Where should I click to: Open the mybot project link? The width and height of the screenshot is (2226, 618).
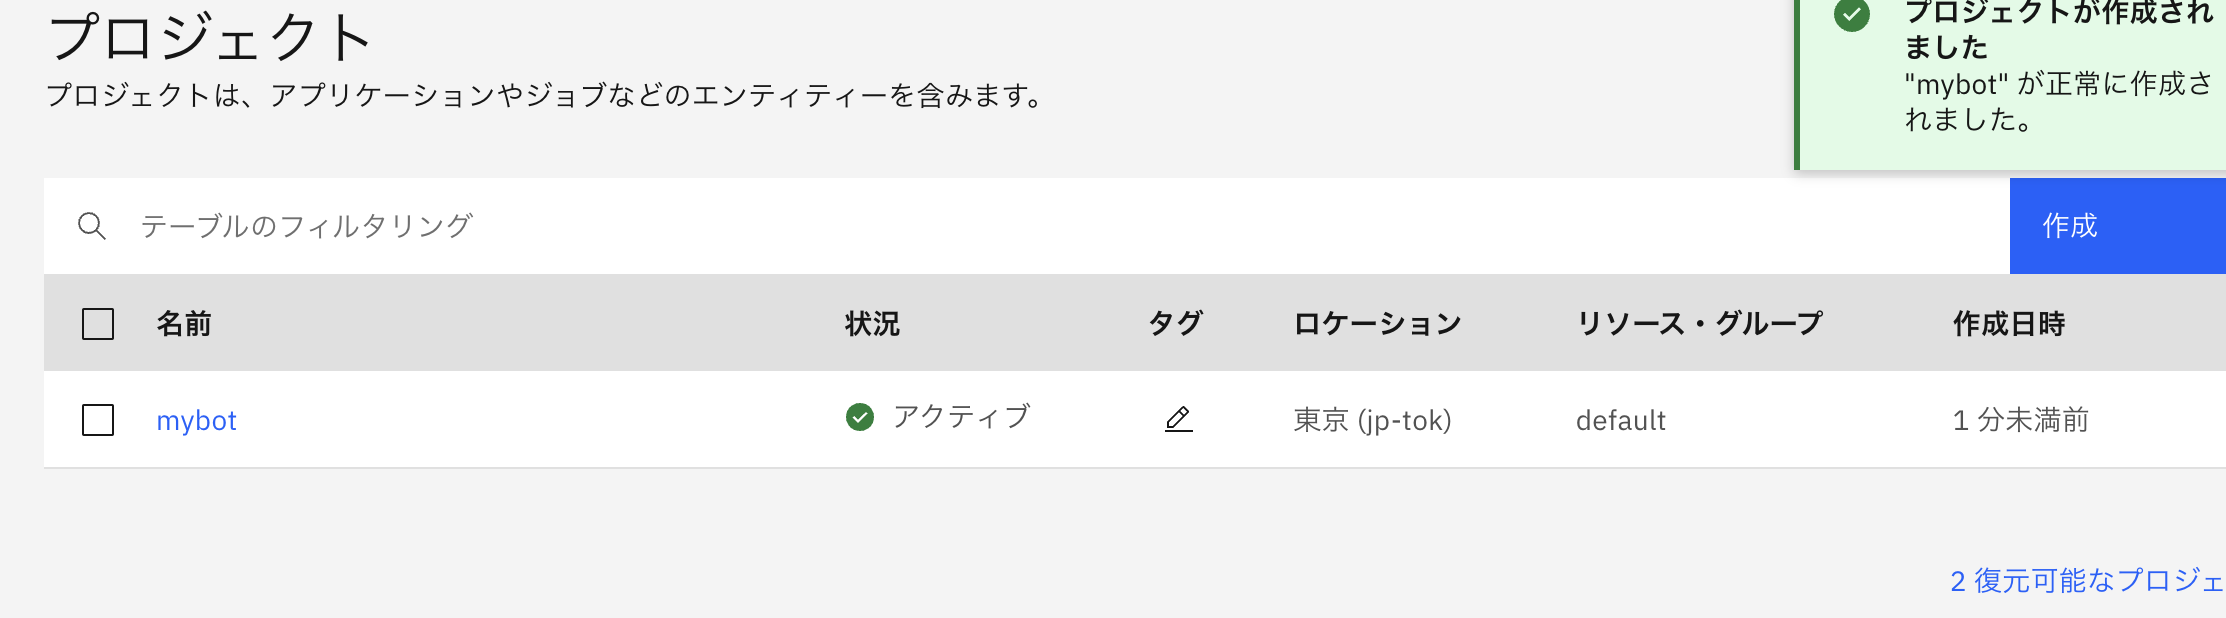(197, 420)
